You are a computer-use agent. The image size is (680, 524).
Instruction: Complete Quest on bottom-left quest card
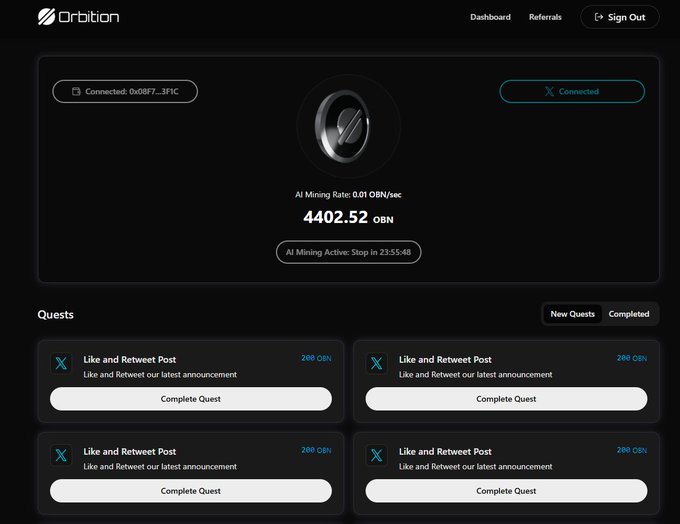(x=191, y=491)
